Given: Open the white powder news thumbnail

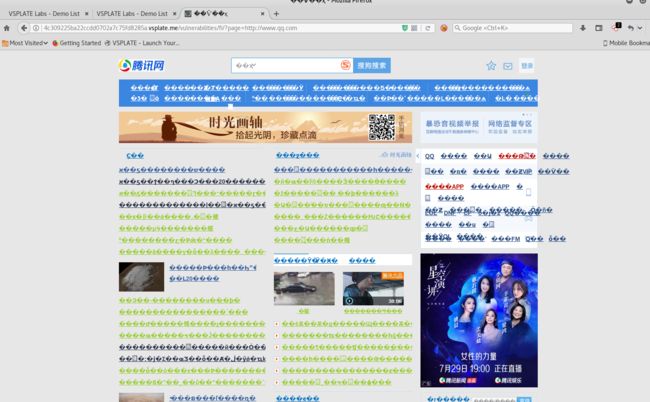Looking at the screenshot, I should pyautogui.click(x=141, y=276).
